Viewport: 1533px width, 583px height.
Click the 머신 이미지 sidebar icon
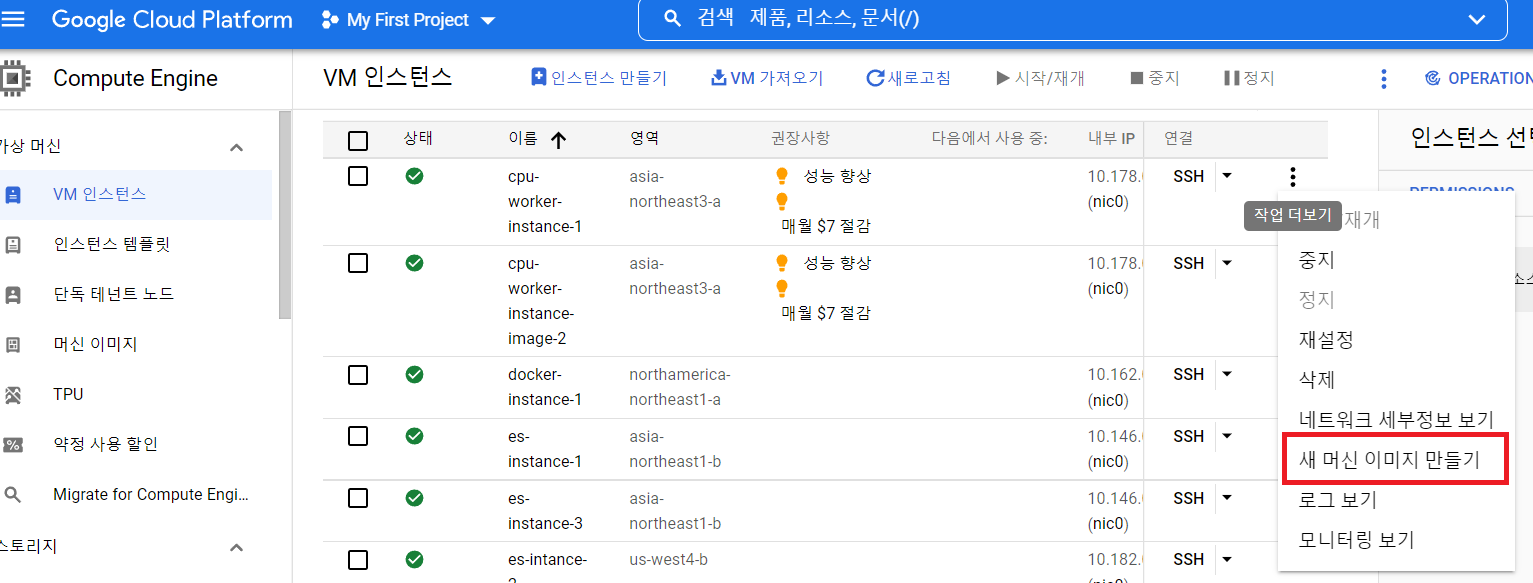13,344
